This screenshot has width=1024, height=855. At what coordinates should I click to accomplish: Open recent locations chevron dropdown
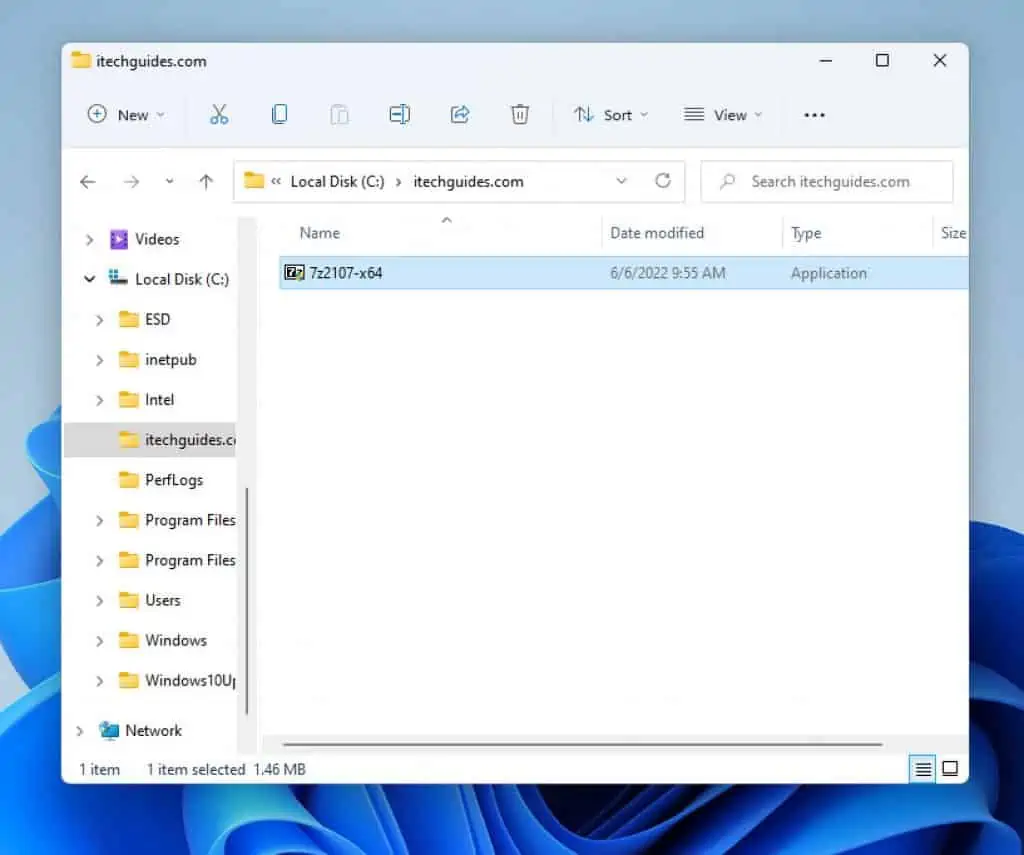click(x=170, y=182)
